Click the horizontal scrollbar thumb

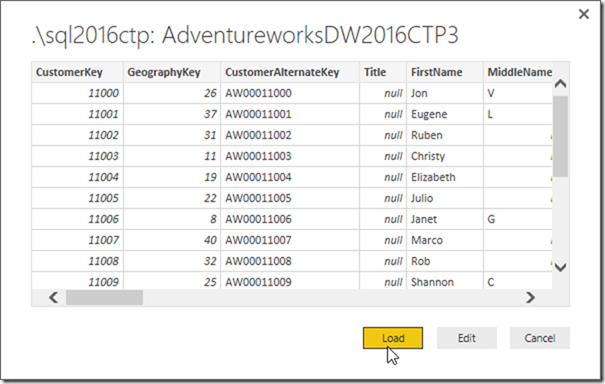click(x=104, y=298)
